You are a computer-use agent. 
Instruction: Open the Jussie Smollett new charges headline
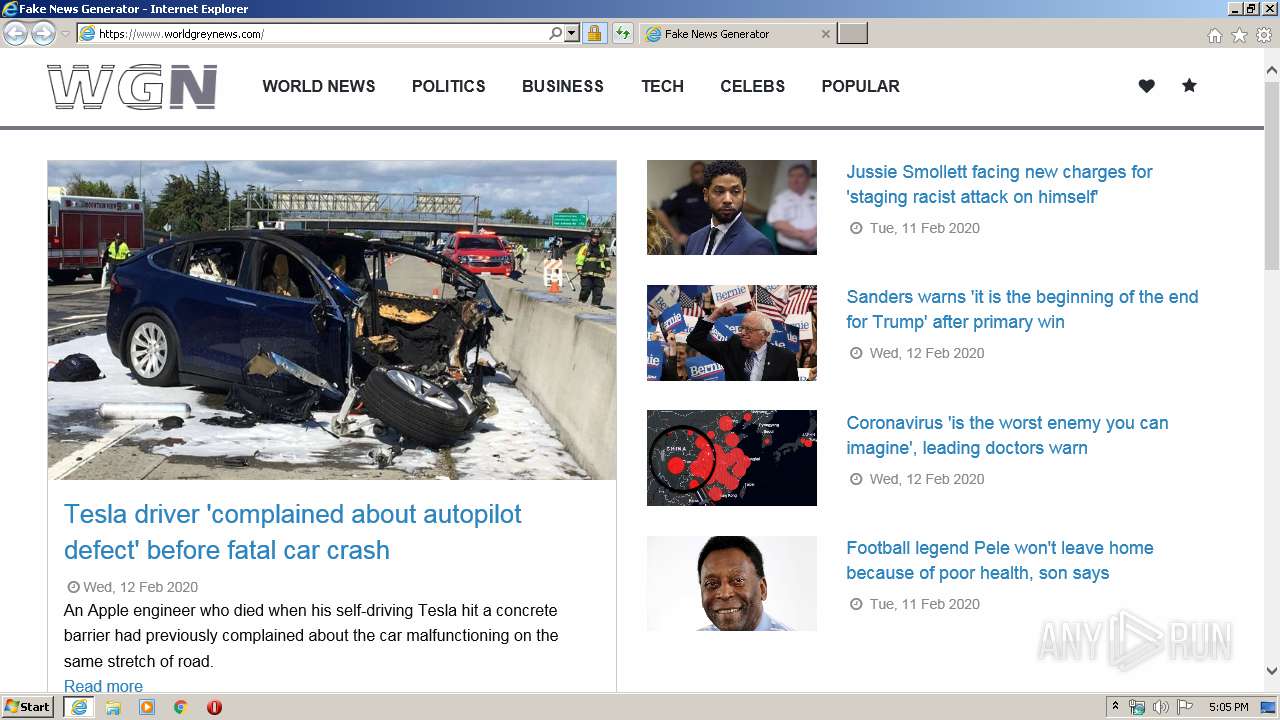tap(999, 184)
